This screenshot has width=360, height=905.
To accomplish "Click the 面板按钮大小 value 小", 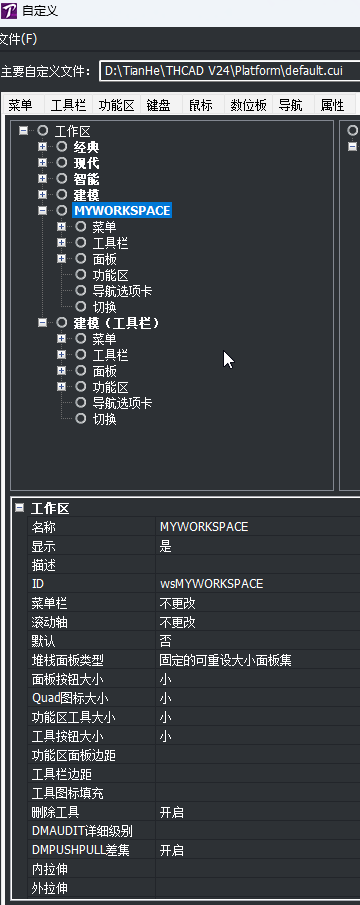I will point(166,679).
